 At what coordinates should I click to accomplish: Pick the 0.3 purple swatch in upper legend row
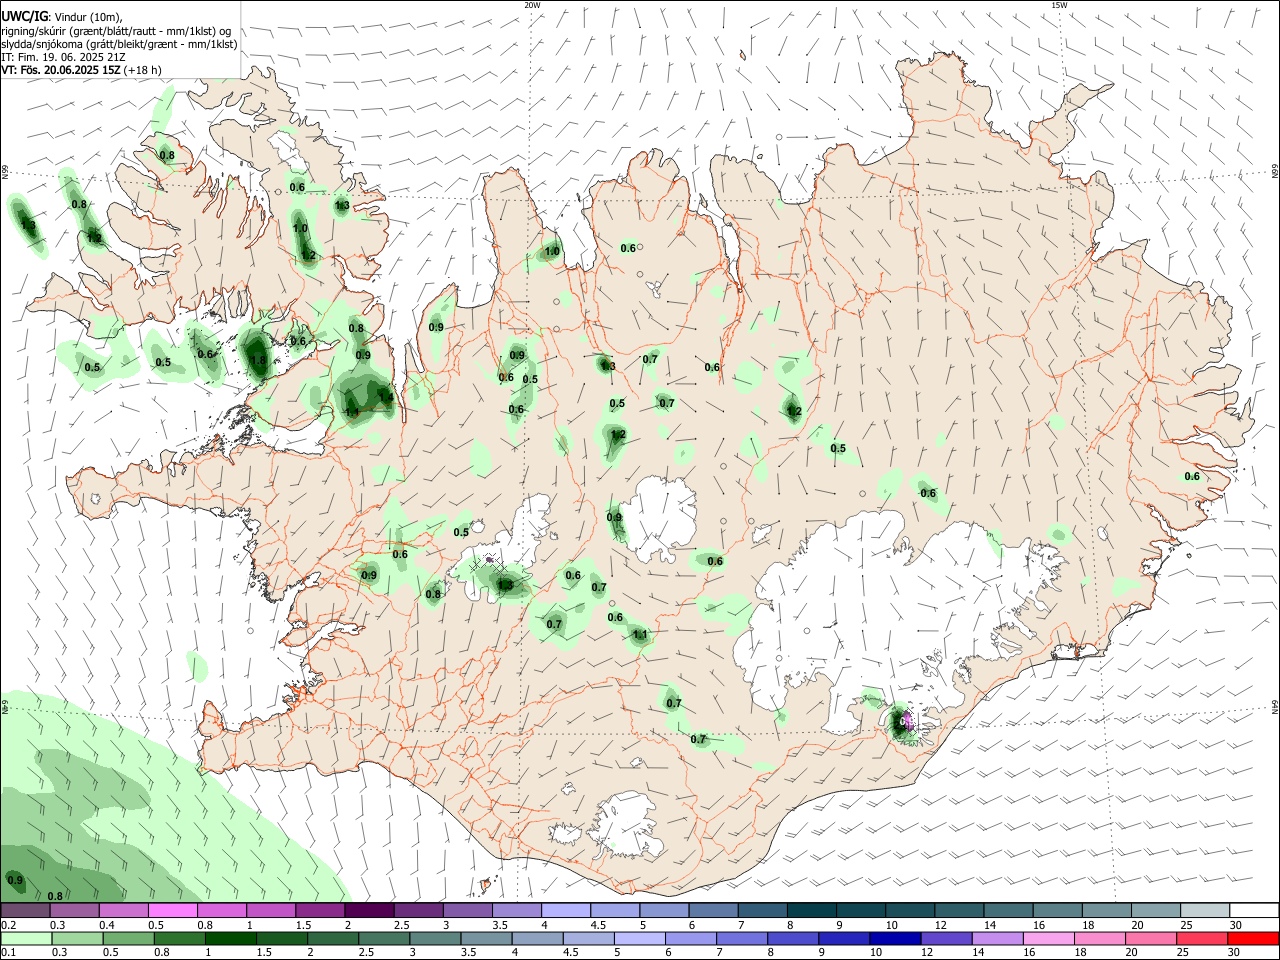tap(74, 911)
